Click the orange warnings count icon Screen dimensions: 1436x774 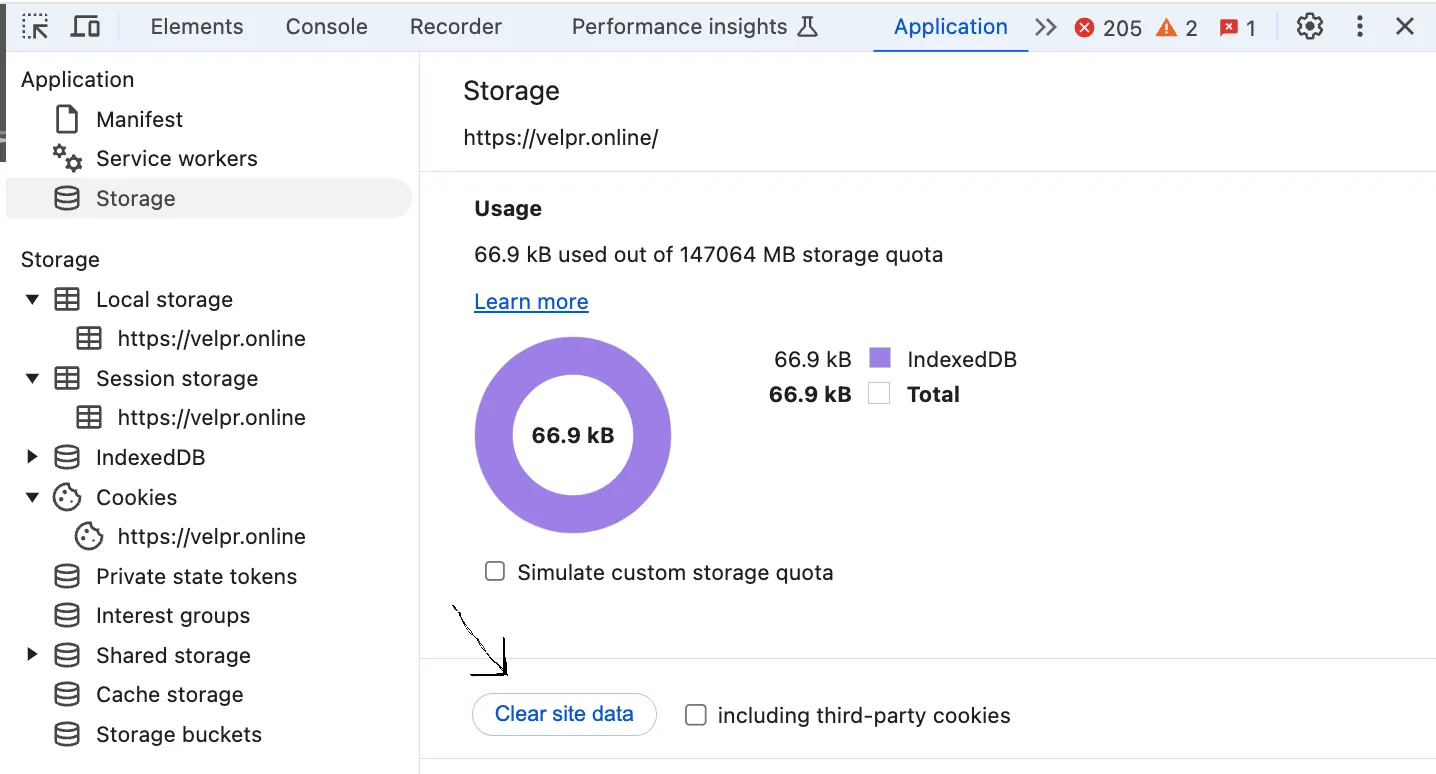[1166, 28]
